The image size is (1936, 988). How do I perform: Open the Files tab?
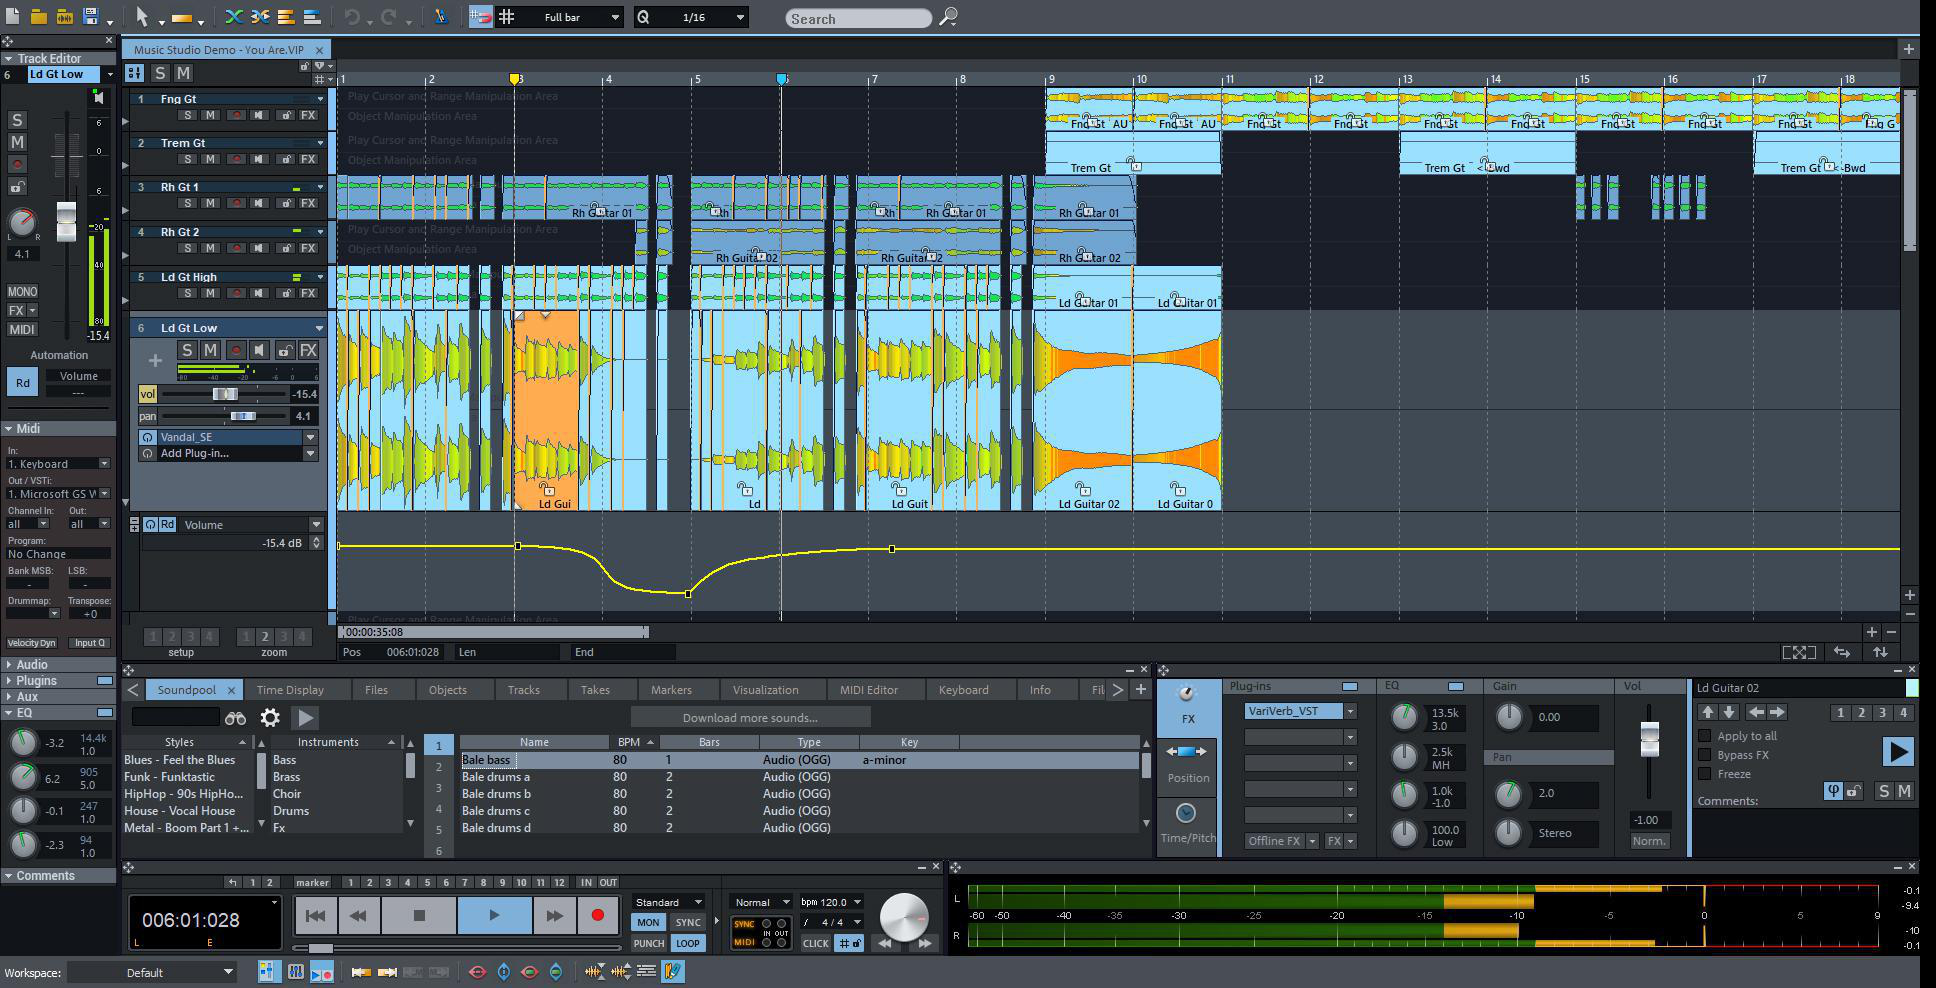point(376,689)
